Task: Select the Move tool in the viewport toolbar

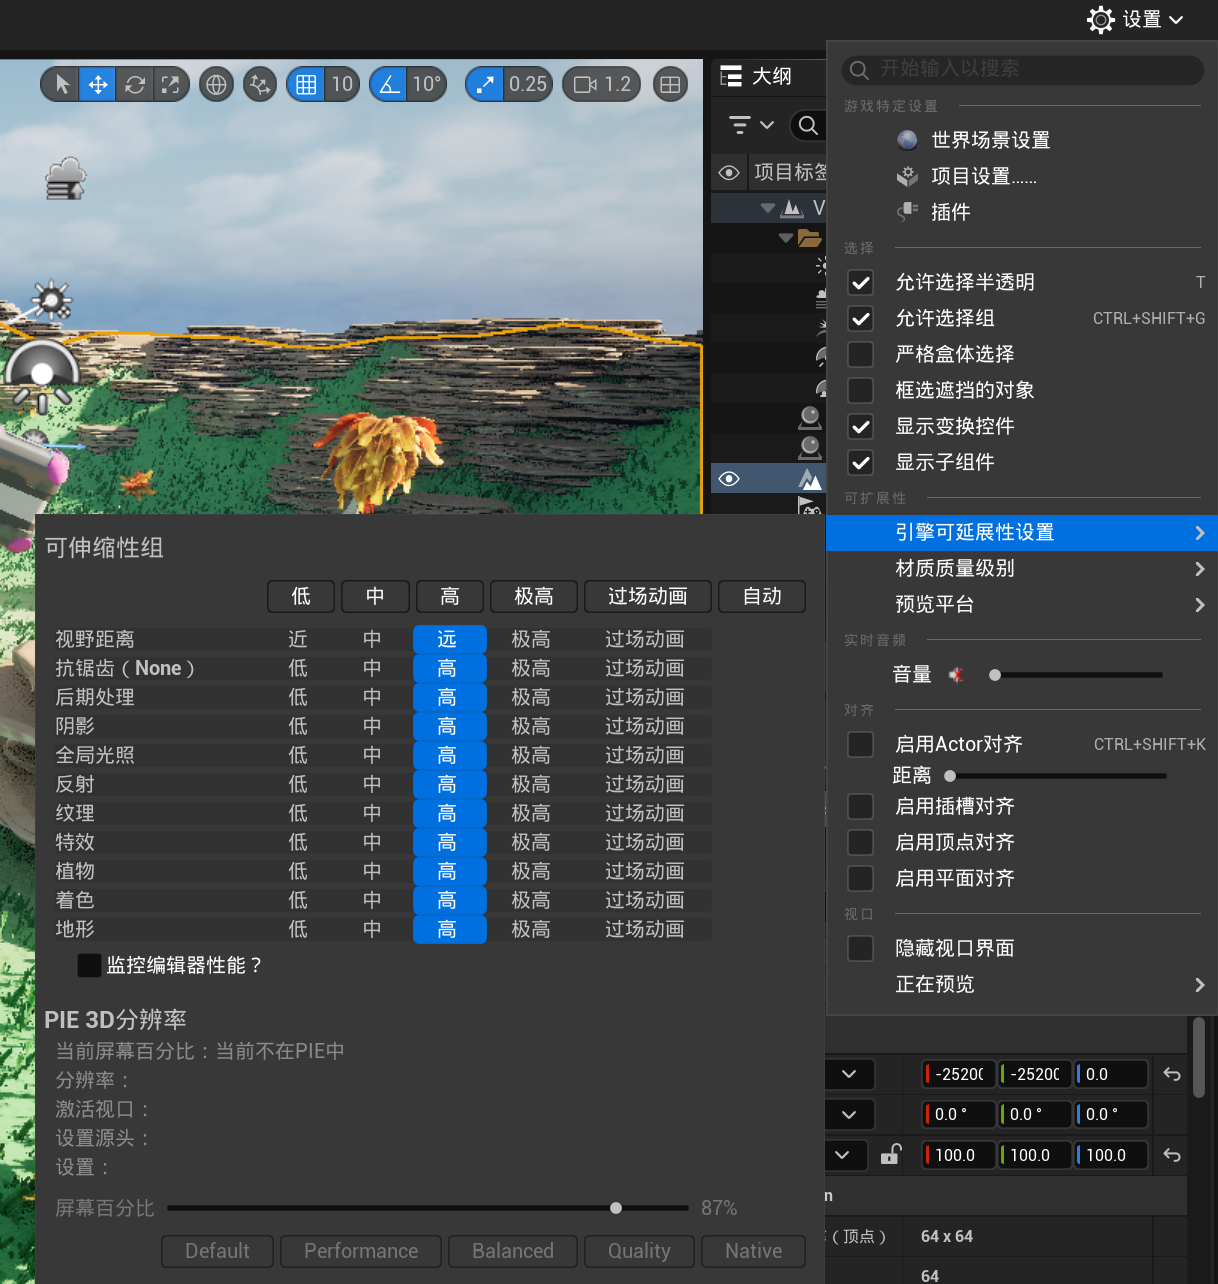Action: pos(97,84)
